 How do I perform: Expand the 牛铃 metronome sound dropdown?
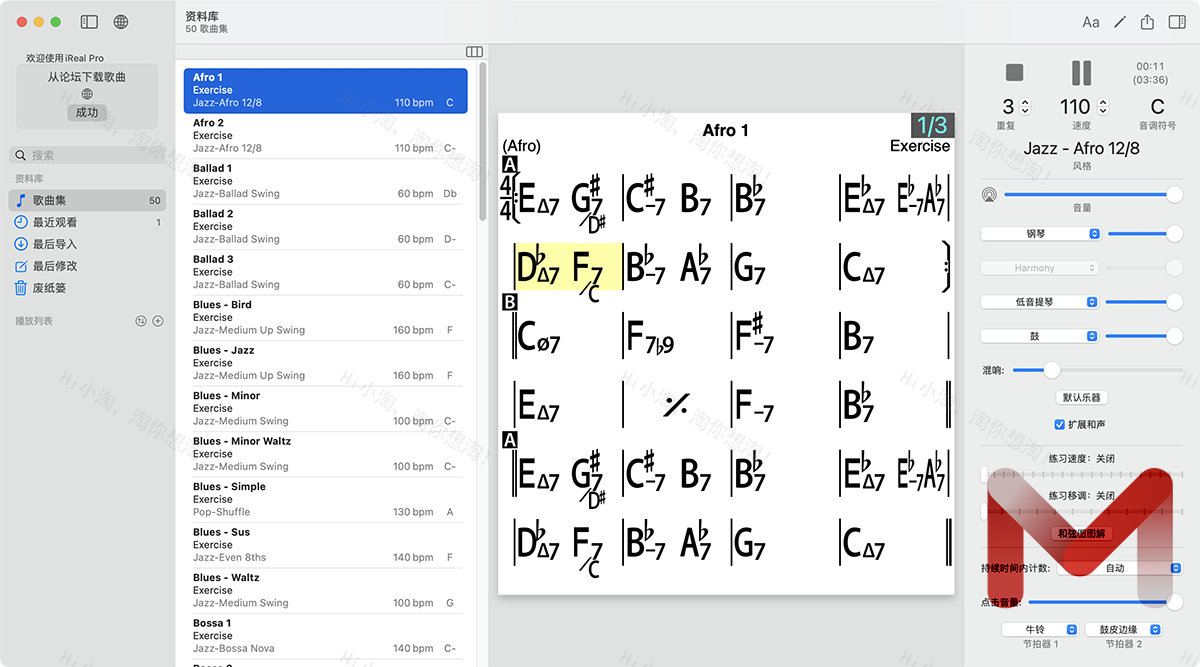[x=1041, y=630]
